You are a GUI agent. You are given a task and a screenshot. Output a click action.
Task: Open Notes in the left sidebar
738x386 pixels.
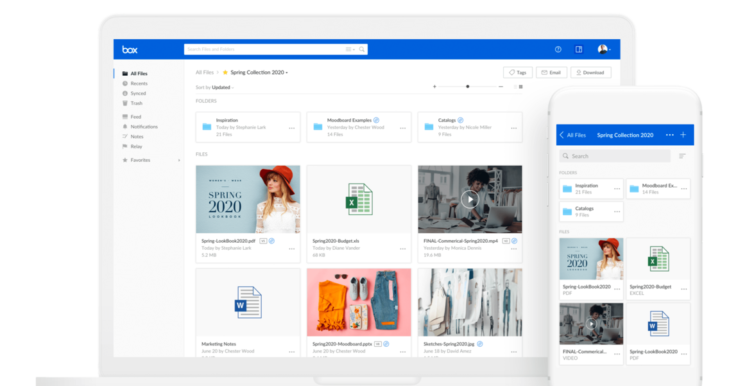tap(133, 137)
